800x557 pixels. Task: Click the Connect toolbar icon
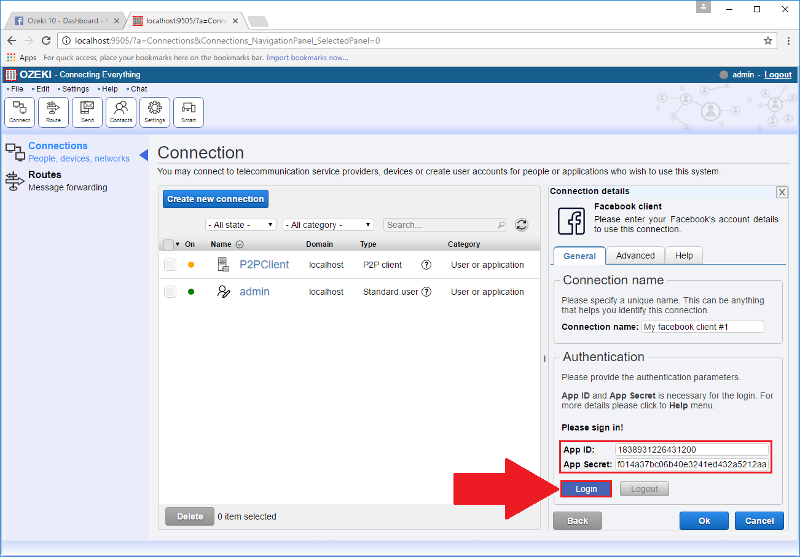[20, 112]
